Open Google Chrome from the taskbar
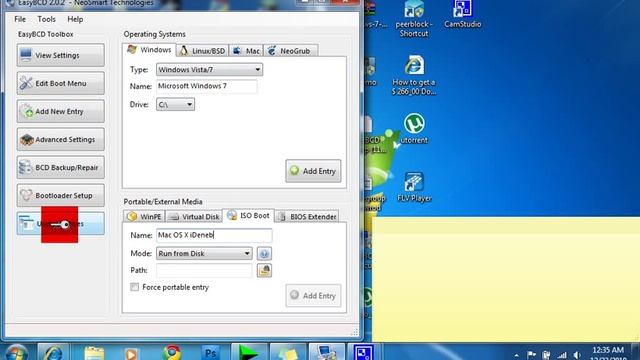Image resolution: width=640 pixels, height=360 pixels. (x=172, y=353)
